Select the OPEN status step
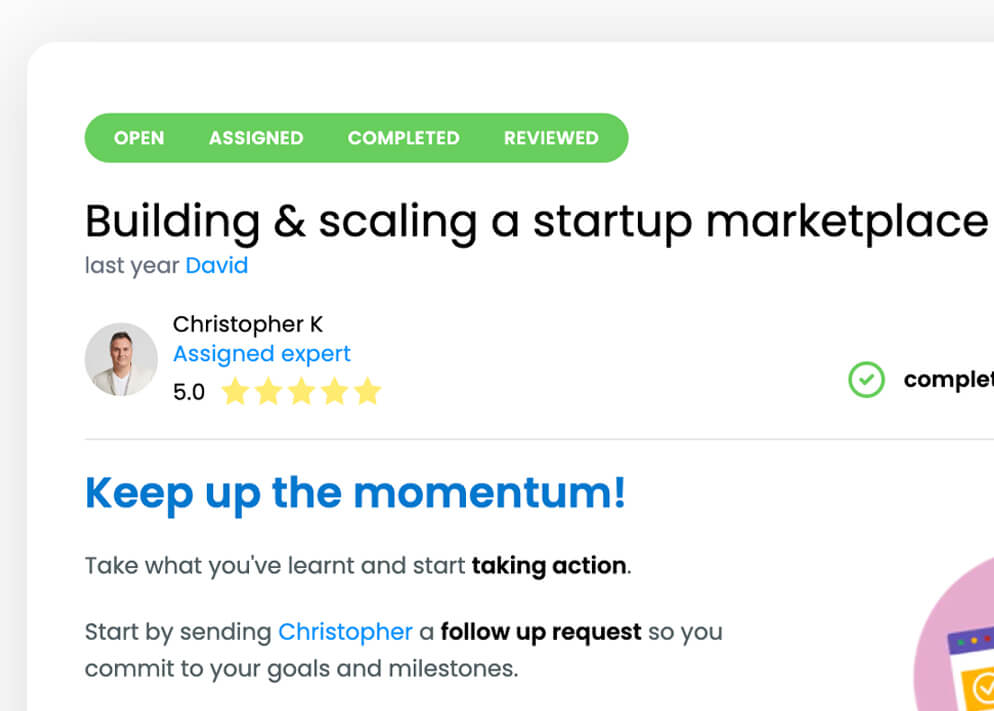994x711 pixels. [139, 138]
